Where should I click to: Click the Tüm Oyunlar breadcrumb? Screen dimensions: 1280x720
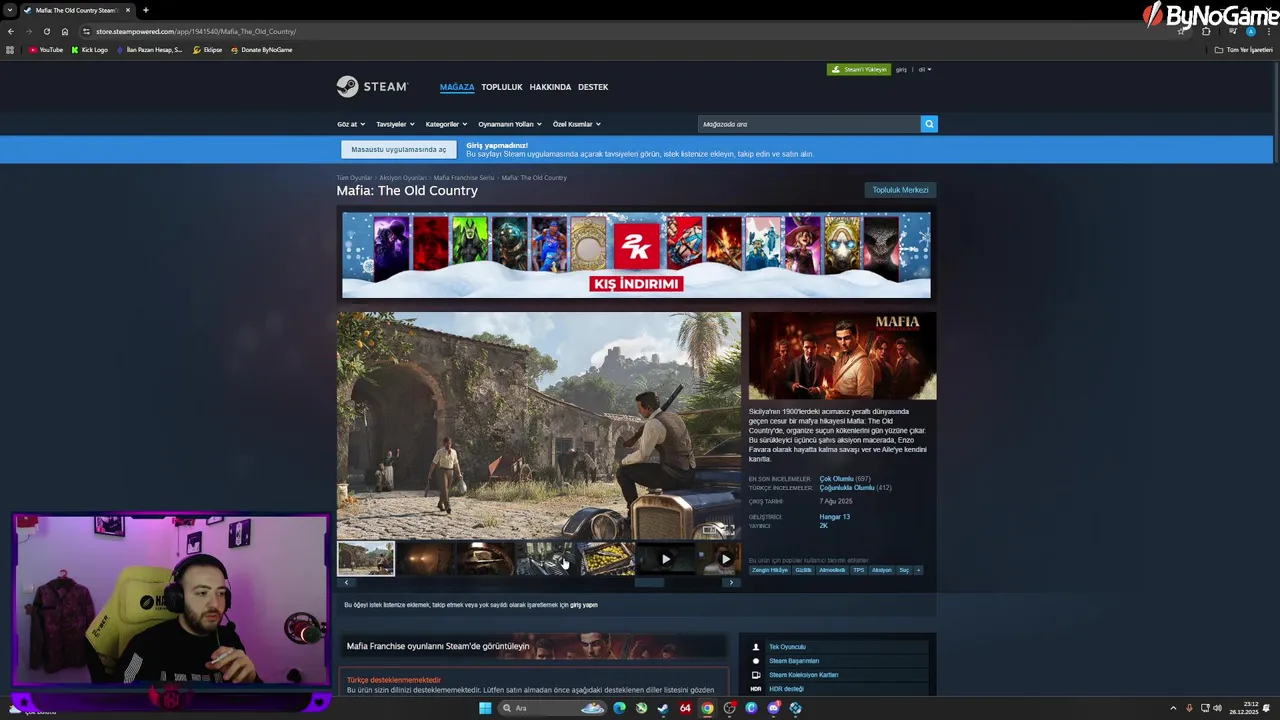pos(354,178)
